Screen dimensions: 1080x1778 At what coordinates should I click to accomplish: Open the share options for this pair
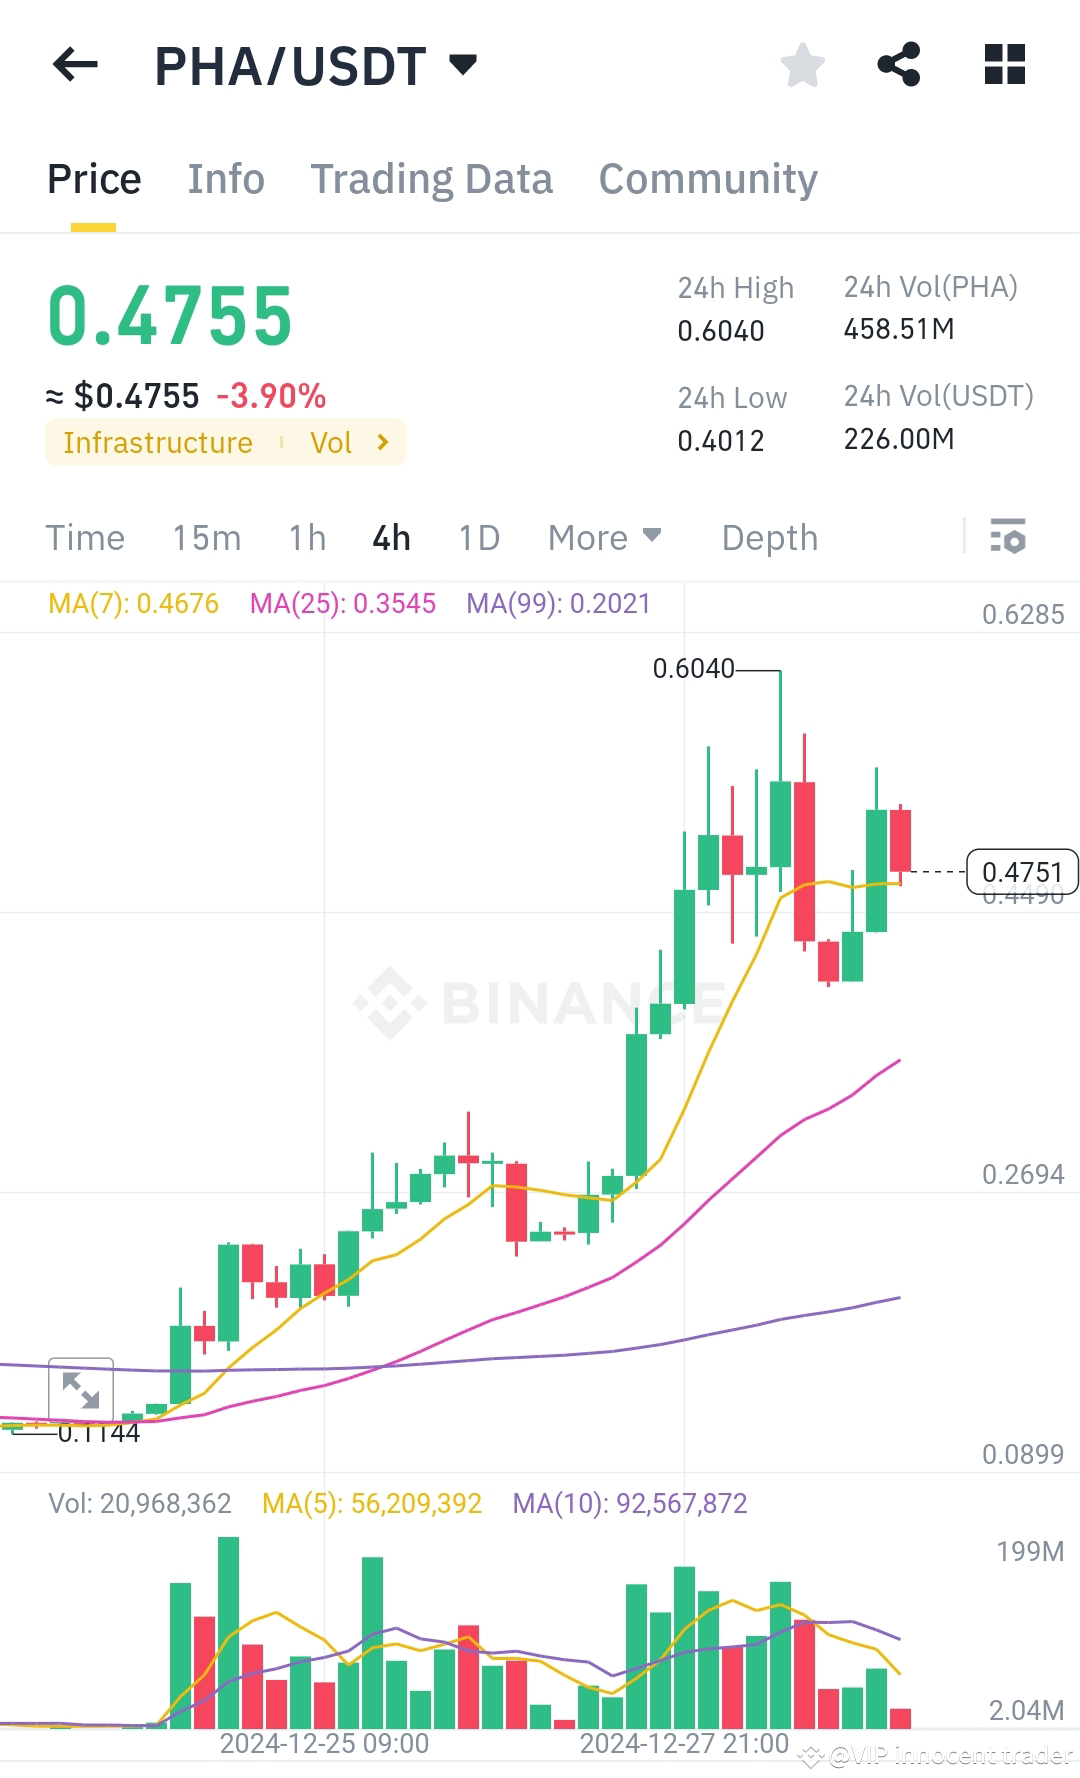[900, 65]
